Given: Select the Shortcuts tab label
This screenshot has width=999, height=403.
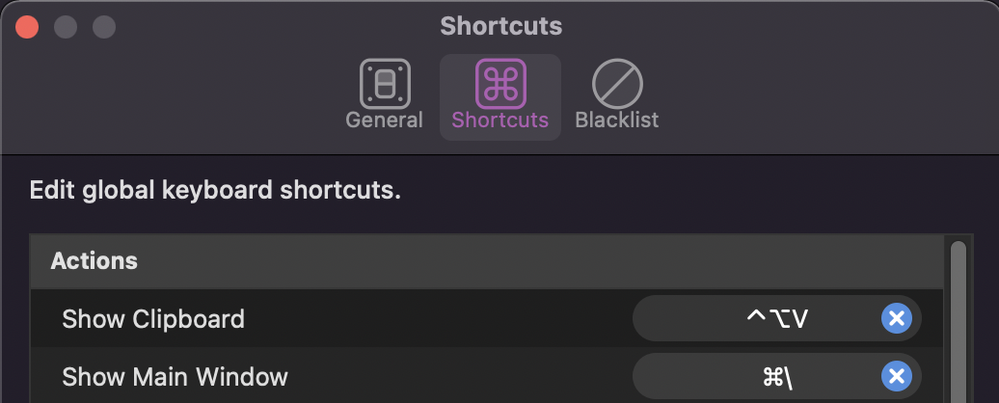Looking at the screenshot, I should 500,120.
